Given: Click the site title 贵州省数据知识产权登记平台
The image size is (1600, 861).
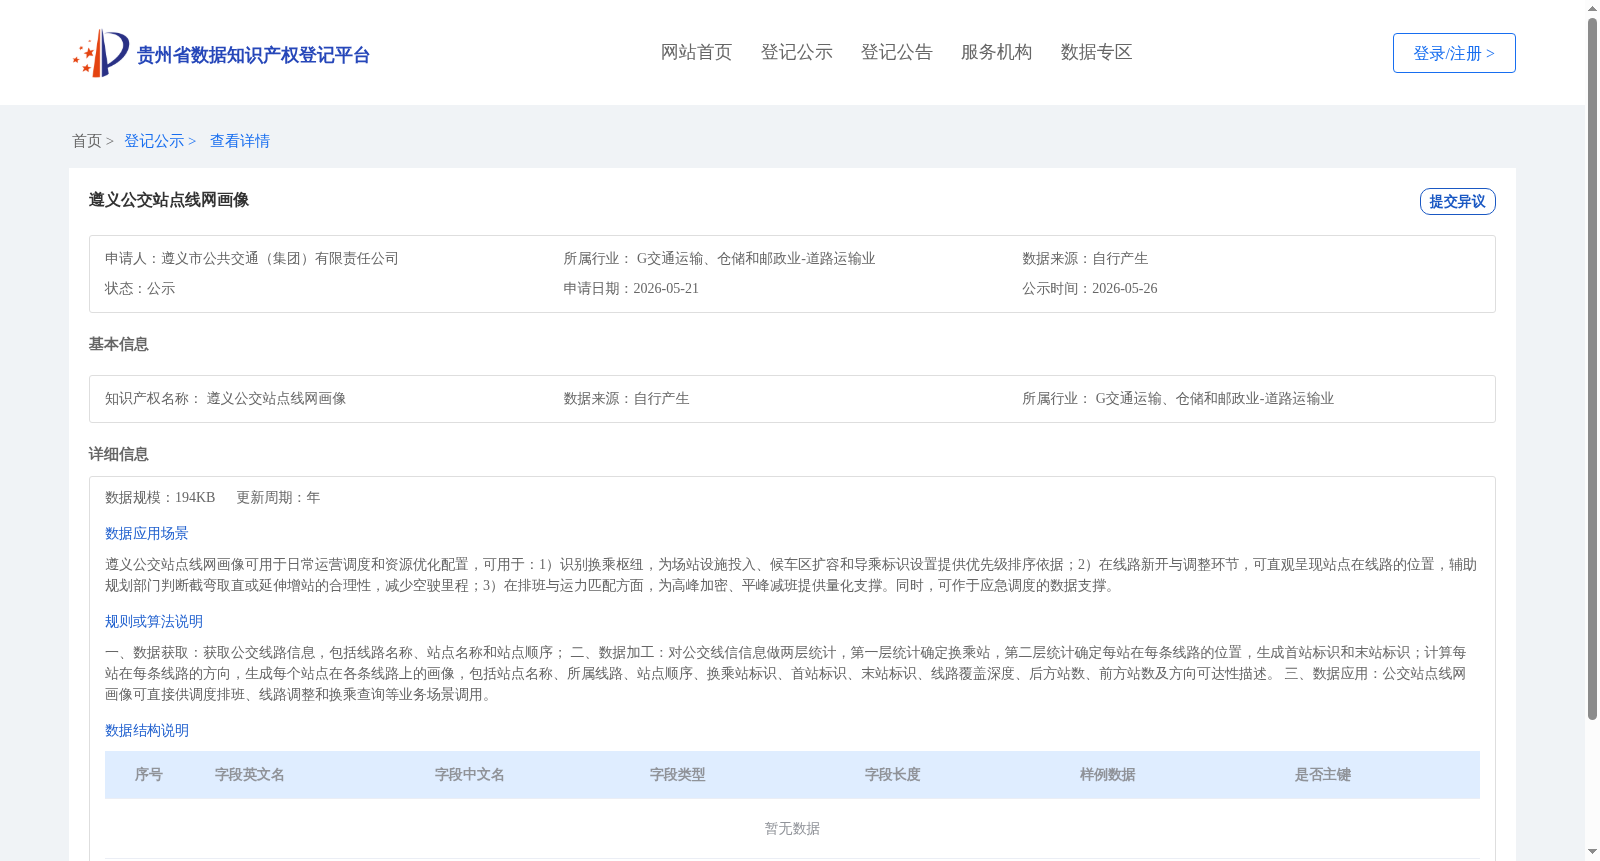Looking at the screenshot, I should pos(253,55).
